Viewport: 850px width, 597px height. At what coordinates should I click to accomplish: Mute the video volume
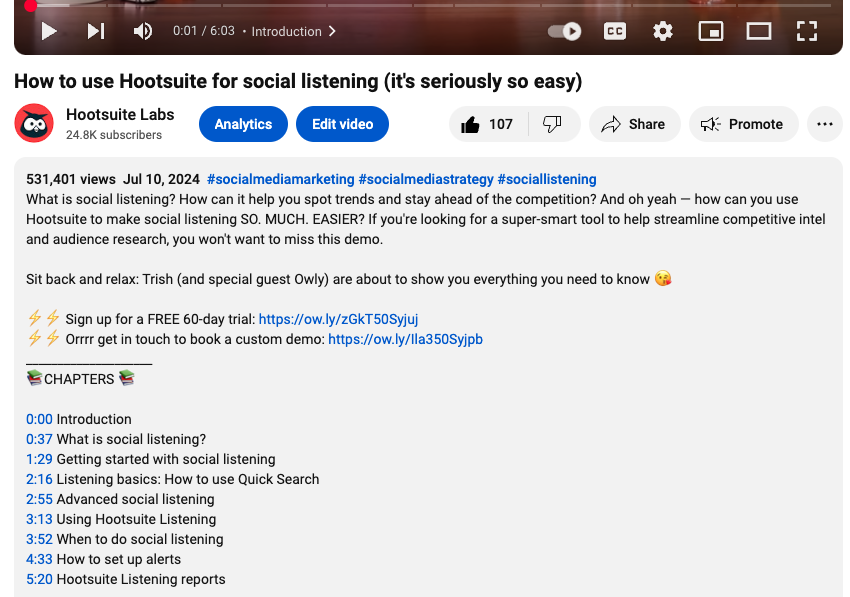coord(143,31)
